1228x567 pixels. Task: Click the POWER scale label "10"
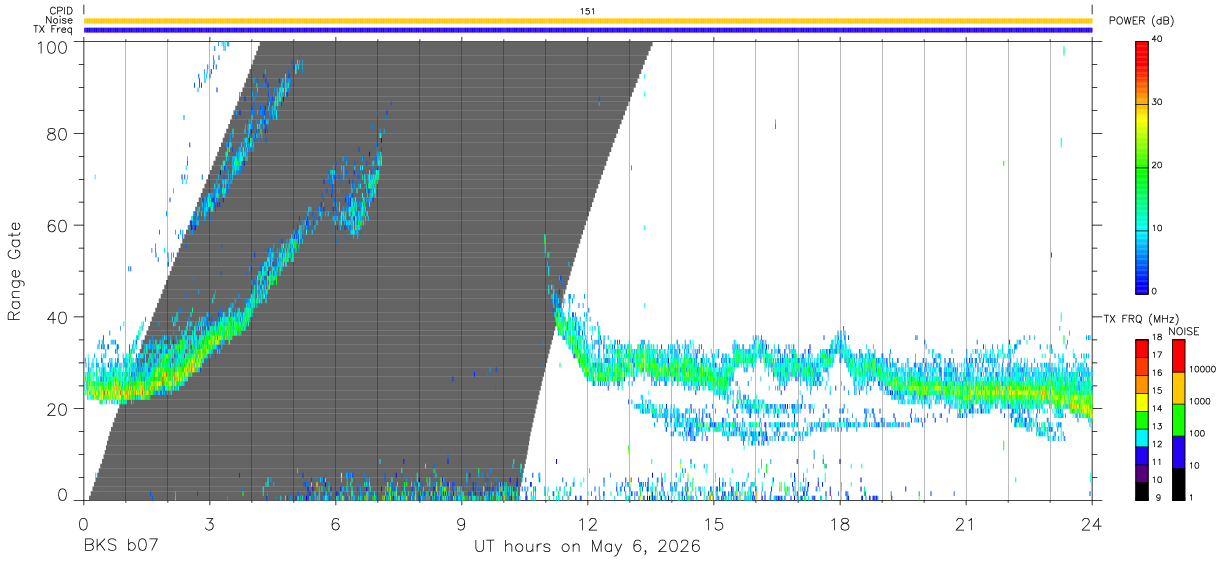pyautogui.click(x=1157, y=229)
